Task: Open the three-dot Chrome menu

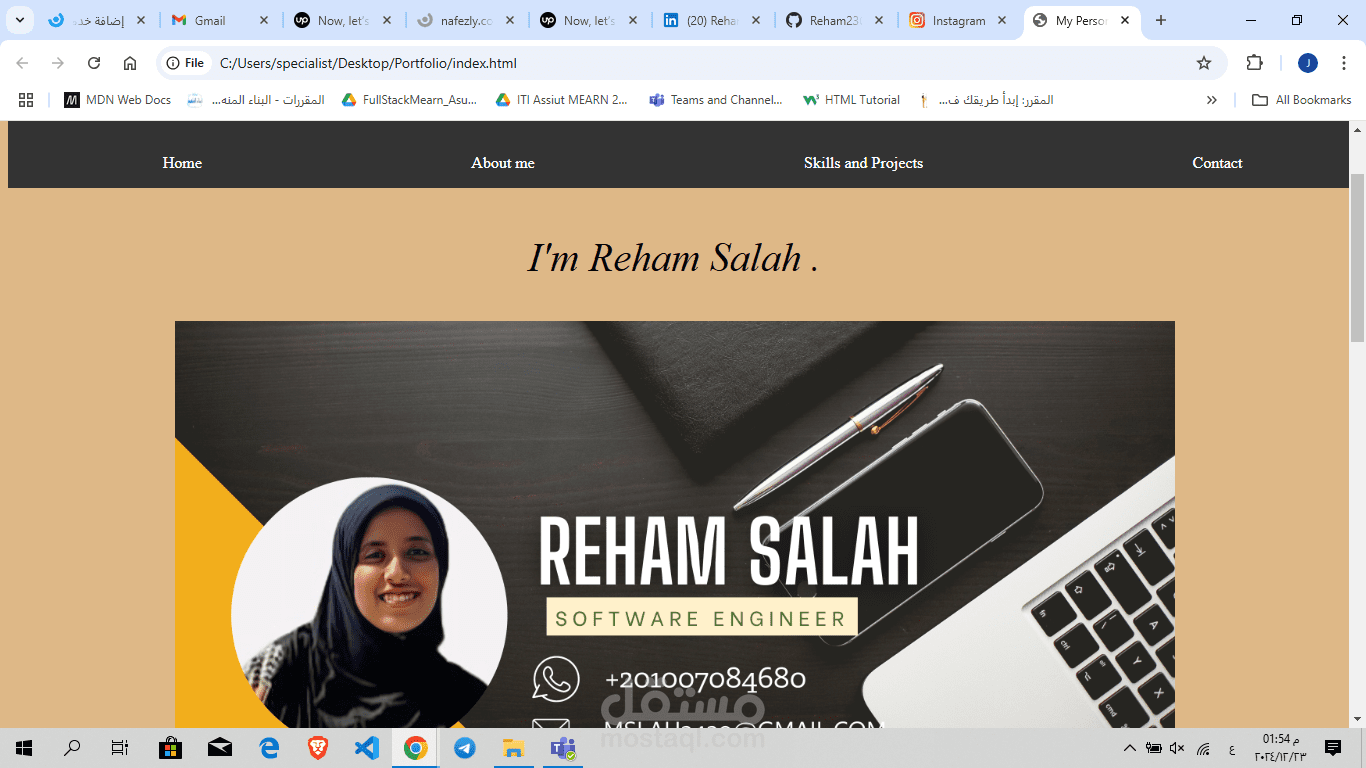Action: tap(1343, 63)
